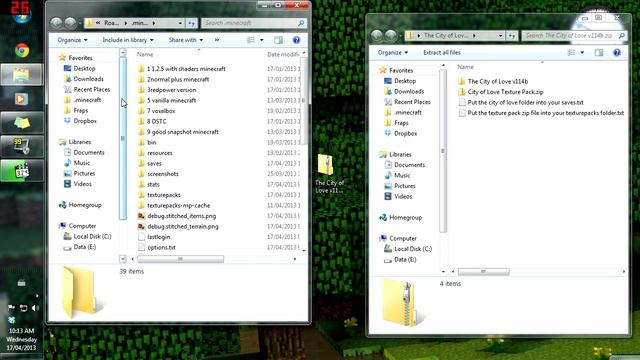The width and height of the screenshot is (640, 360).
Task: Select the saves folder
Action: [x=154, y=163]
